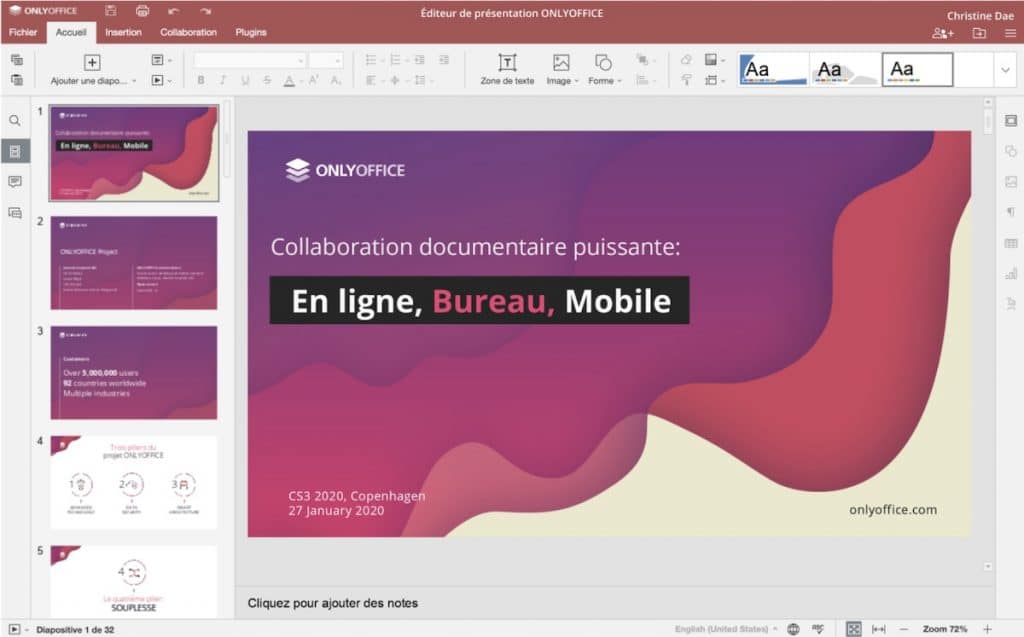
Task: Open the search sidebar icon
Action: click(15, 121)
